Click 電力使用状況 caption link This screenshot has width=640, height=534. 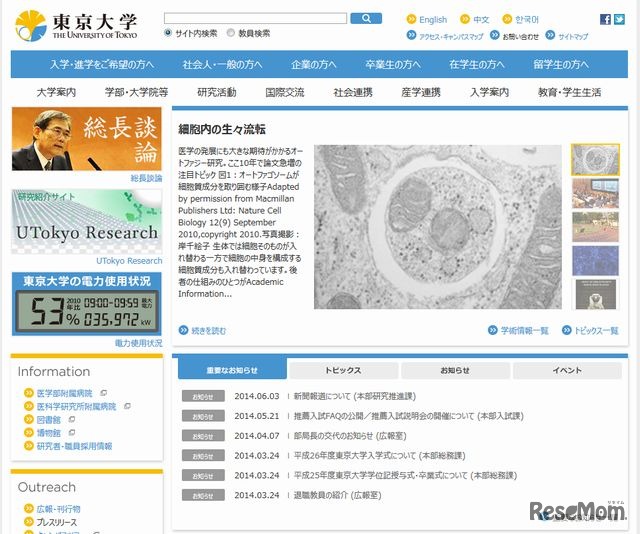[138, 343]
